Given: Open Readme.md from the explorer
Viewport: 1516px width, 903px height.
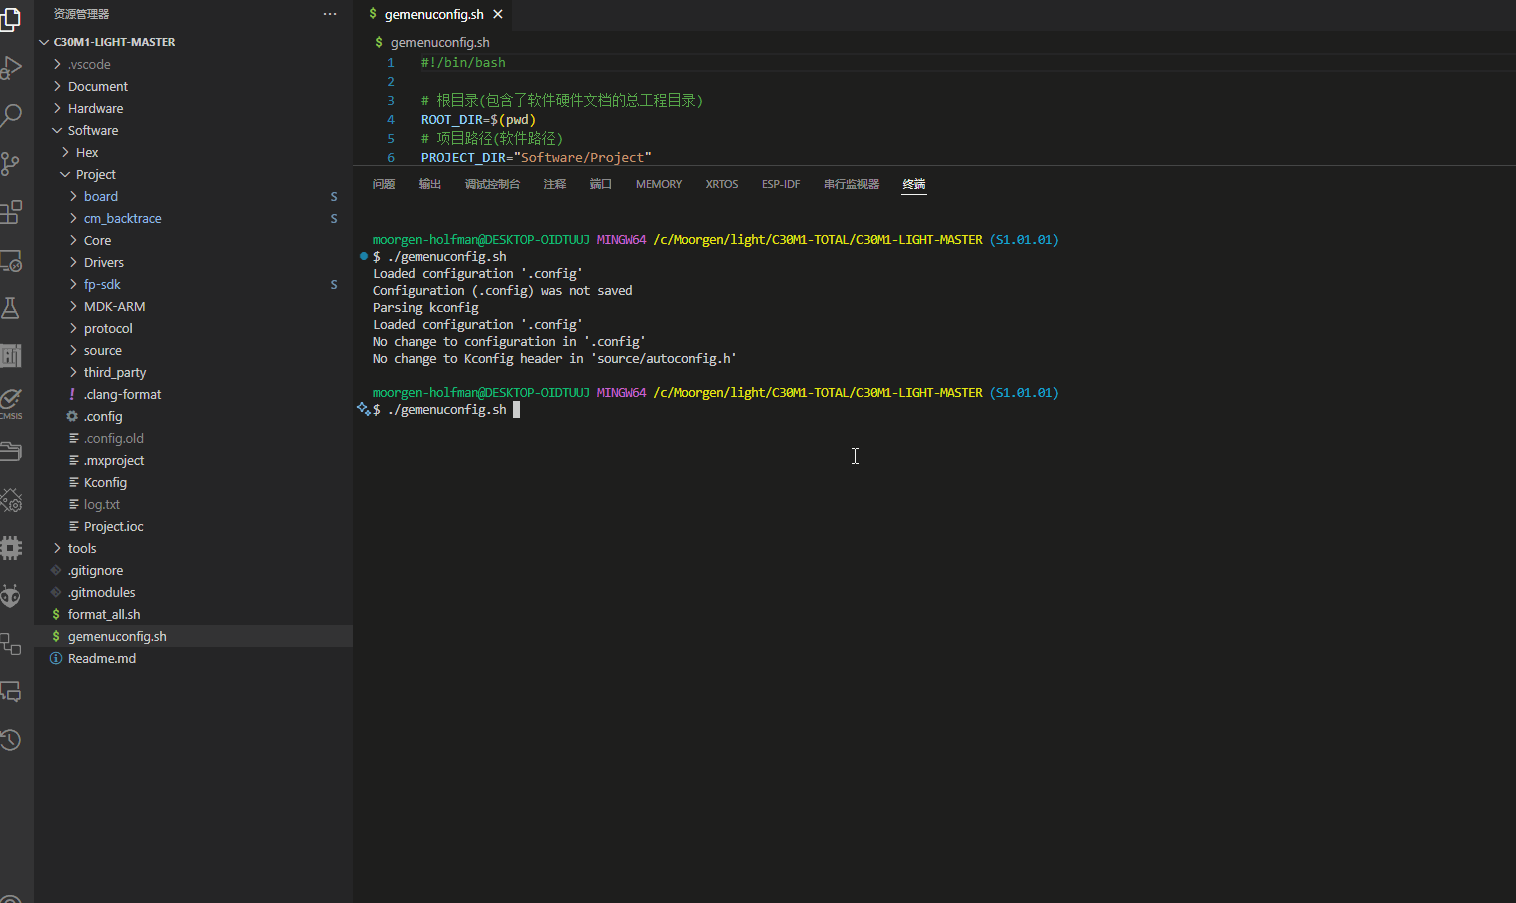Looking at the screenshot, I should 102,659.
